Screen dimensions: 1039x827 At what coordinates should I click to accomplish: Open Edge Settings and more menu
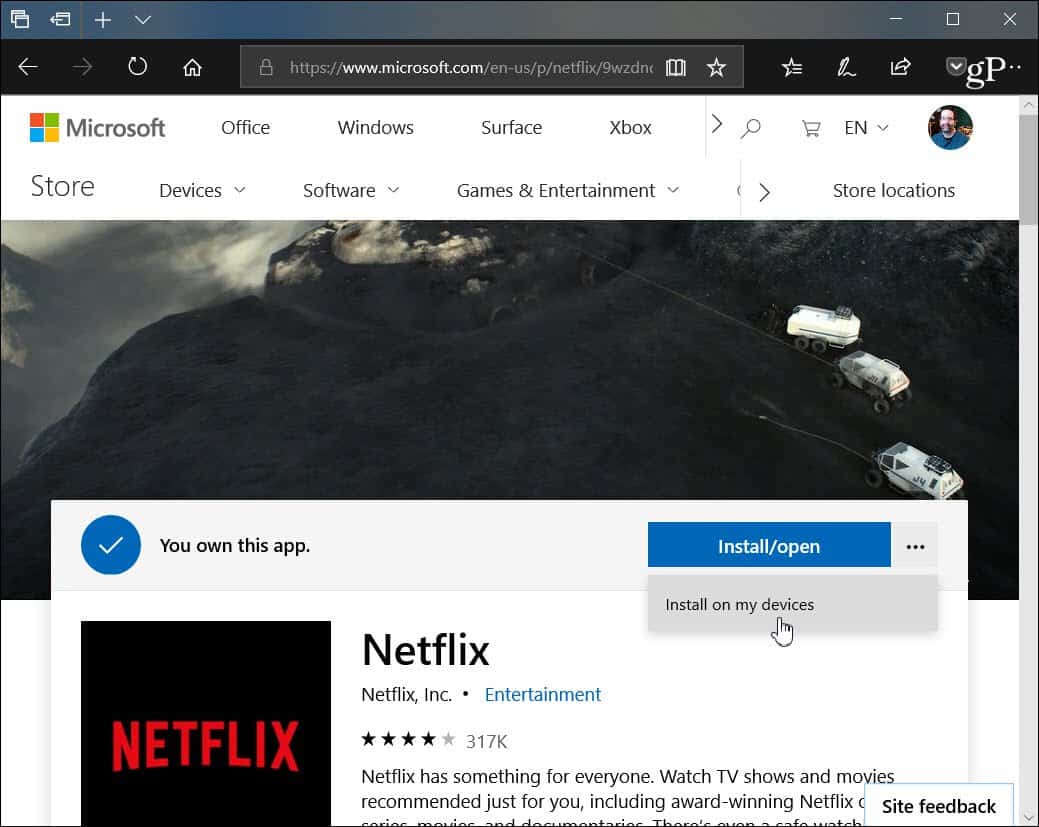[x=1014, y=67]
